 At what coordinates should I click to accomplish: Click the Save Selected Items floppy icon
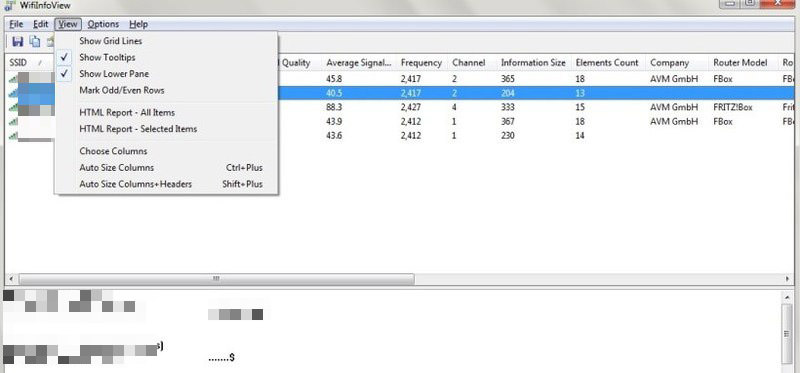(17, 42)
